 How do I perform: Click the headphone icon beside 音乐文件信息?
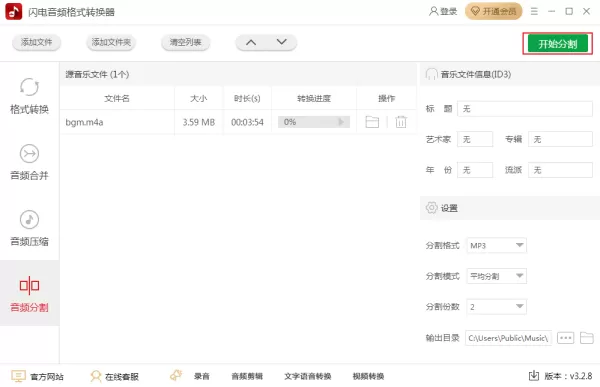431,74
